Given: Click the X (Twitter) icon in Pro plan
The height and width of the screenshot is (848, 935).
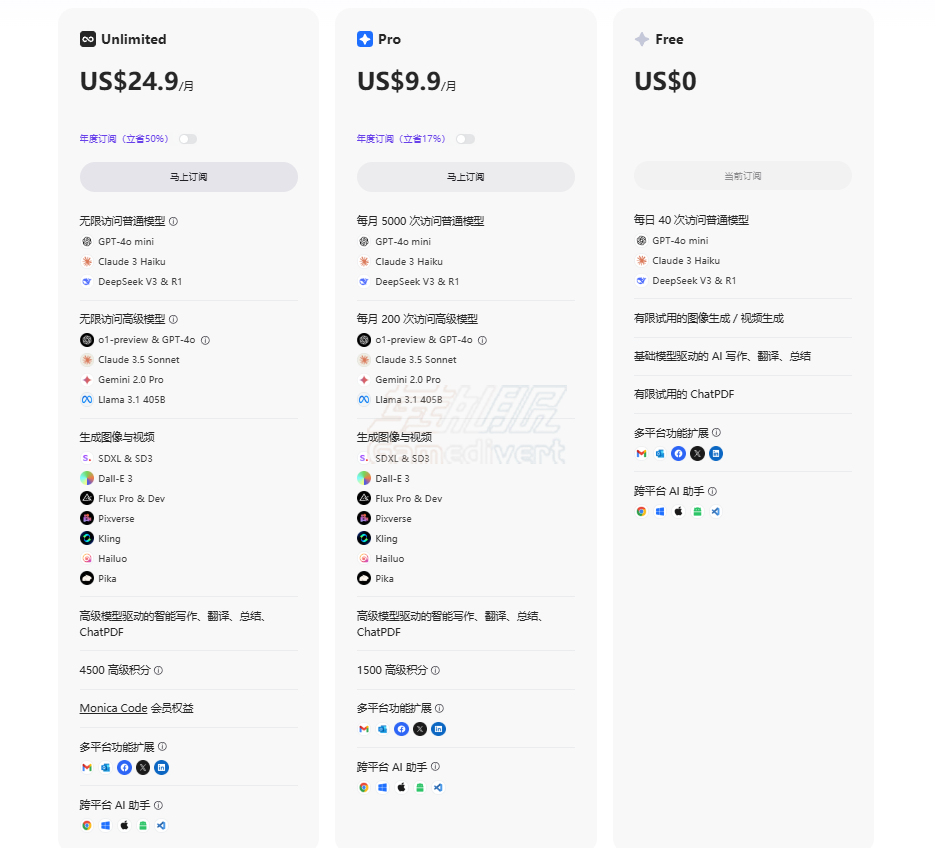Looking at the screenshot, I should [x=420, y=729].
